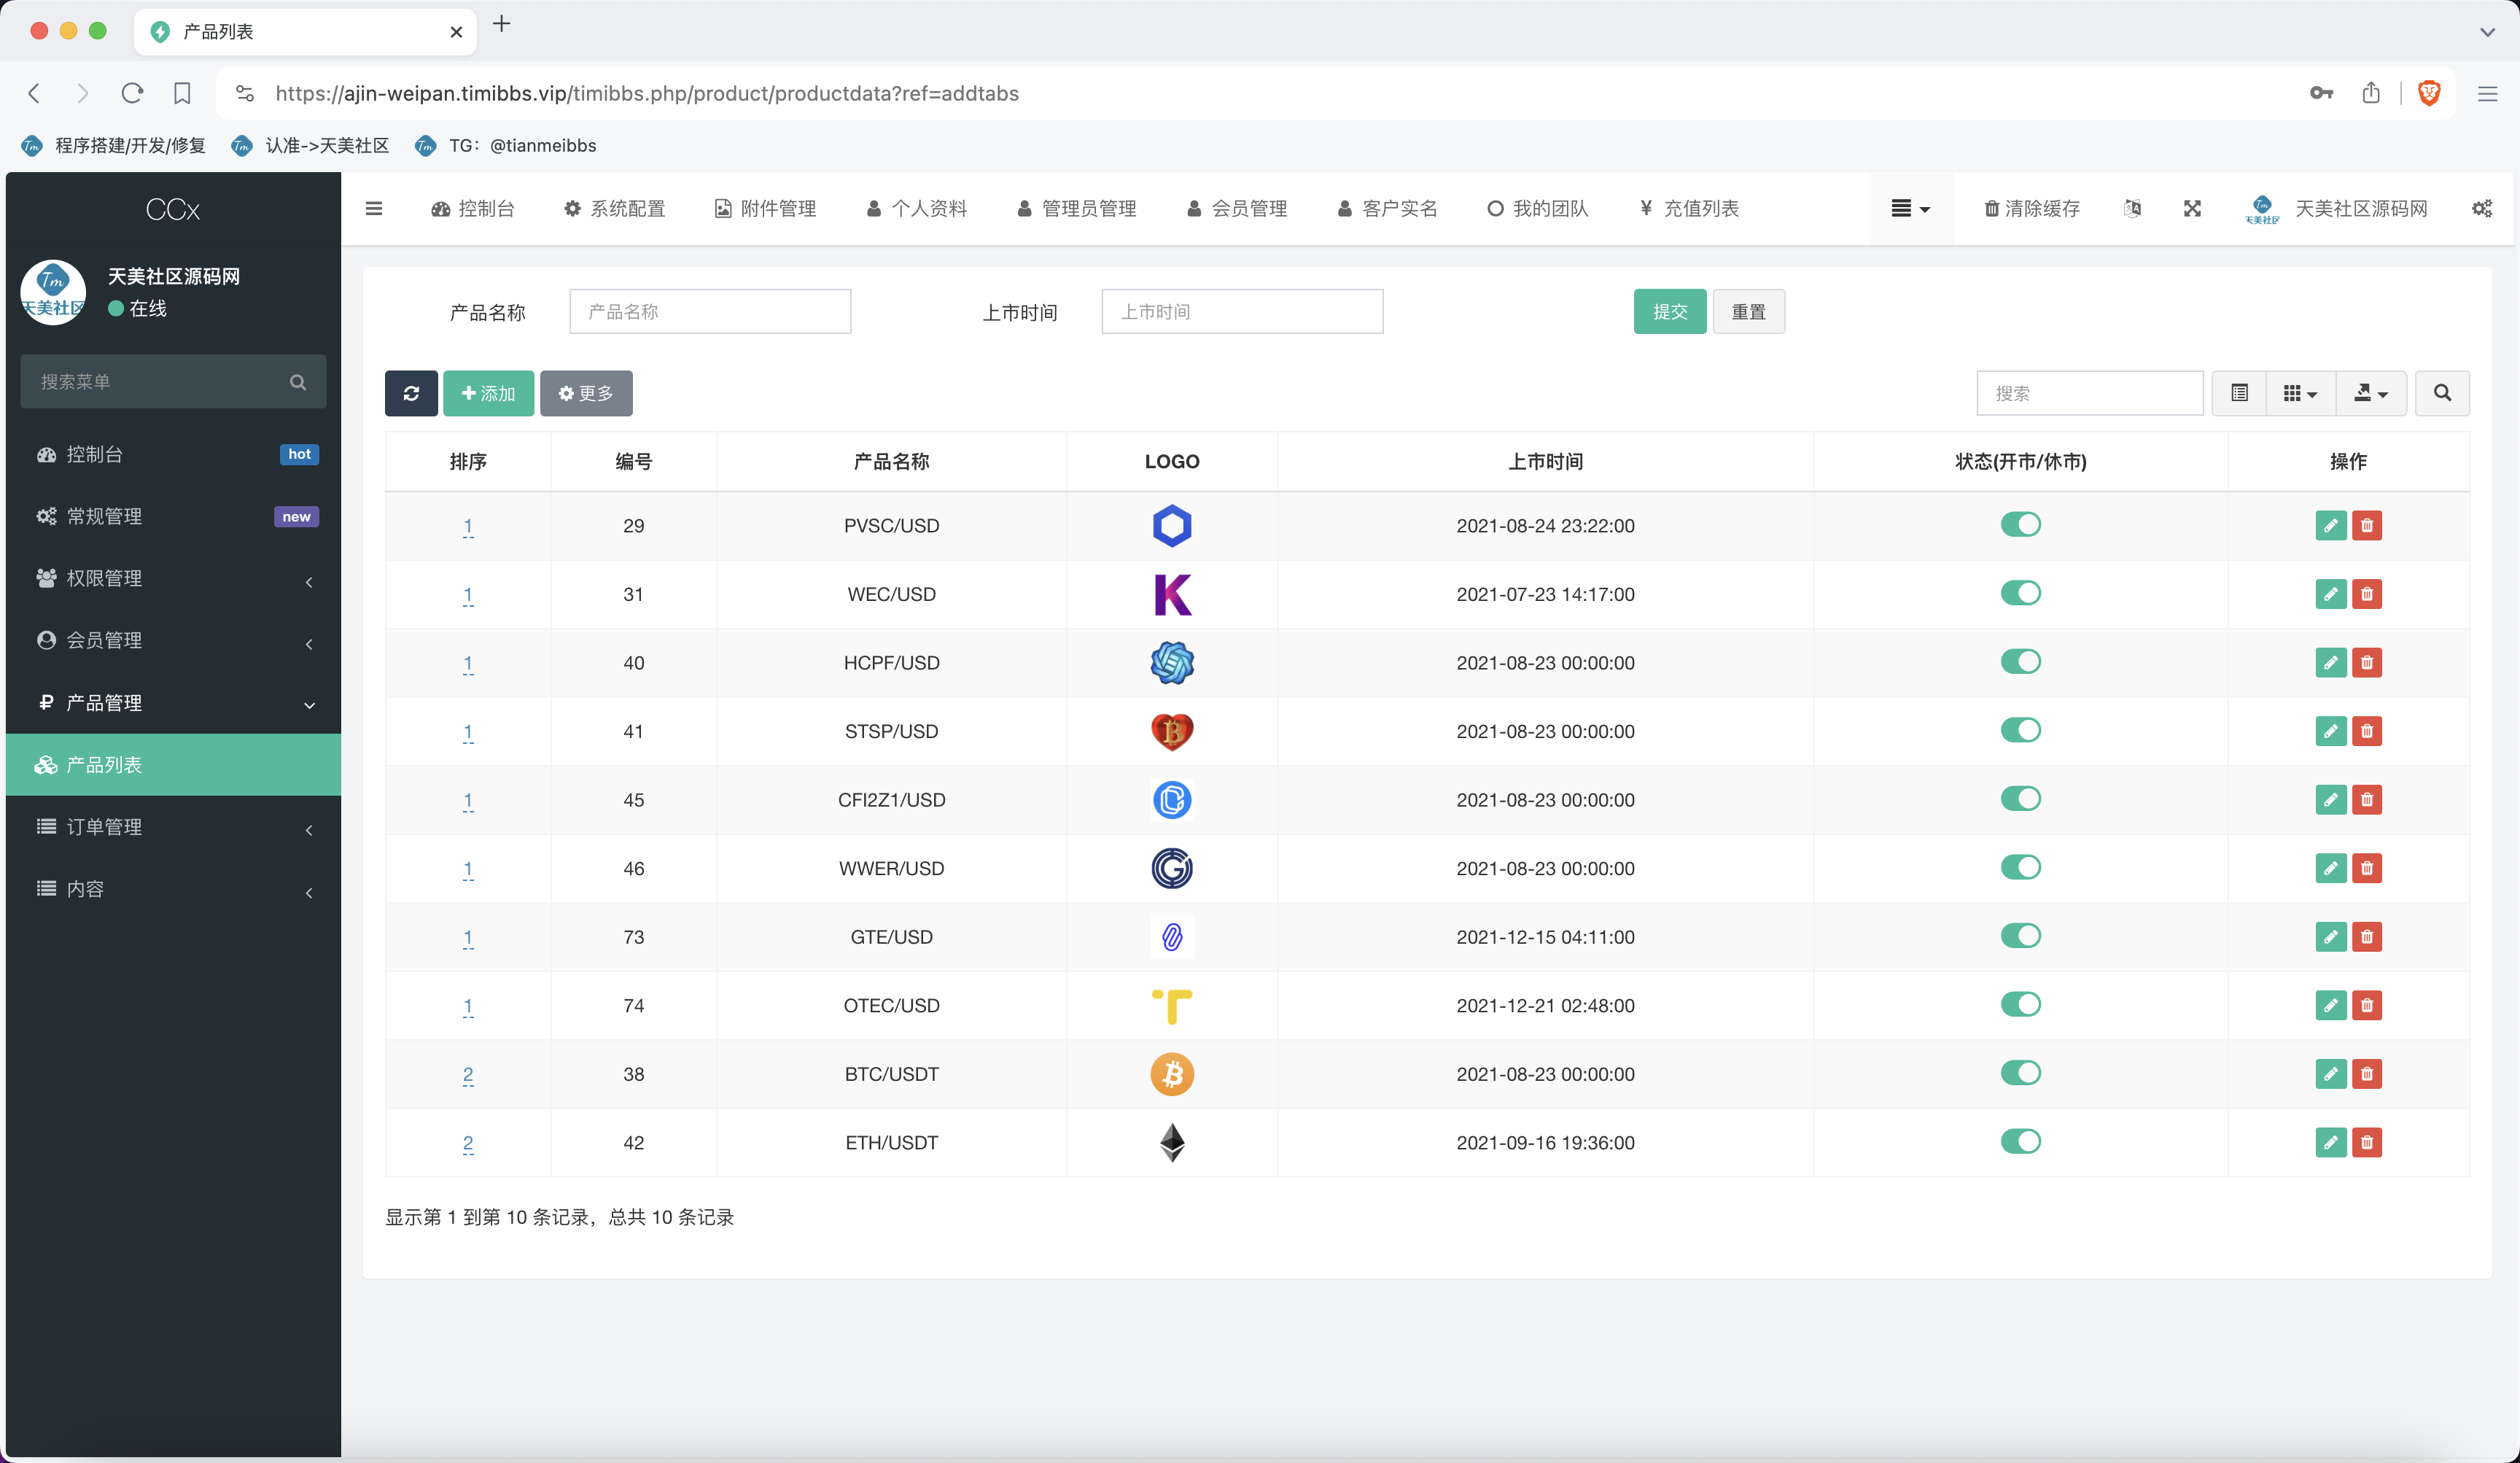Click the table 搜索 input field
The height and width of the screenshot is (1463, 2520).
[2089, 393]
